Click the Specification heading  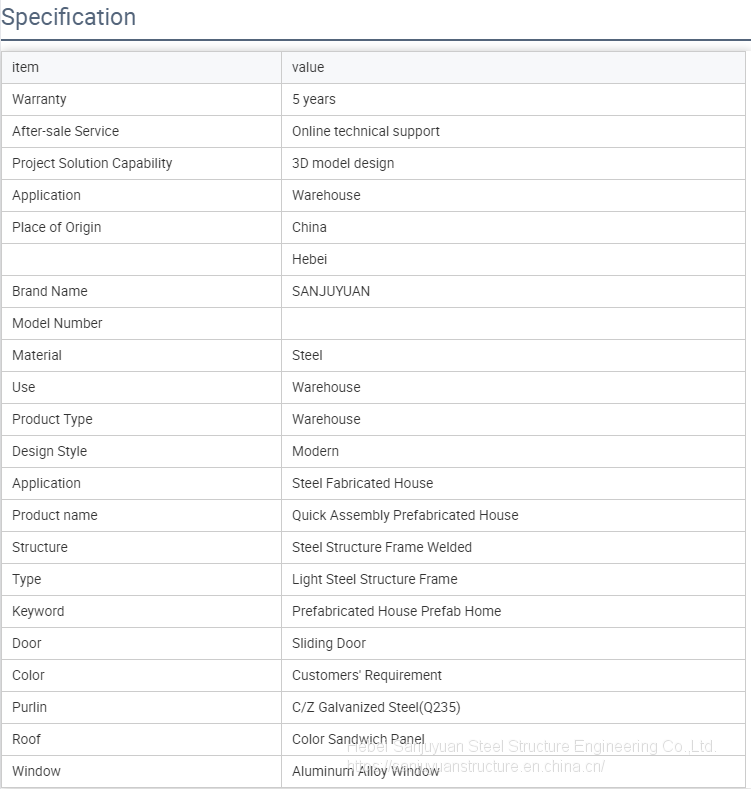69,18
